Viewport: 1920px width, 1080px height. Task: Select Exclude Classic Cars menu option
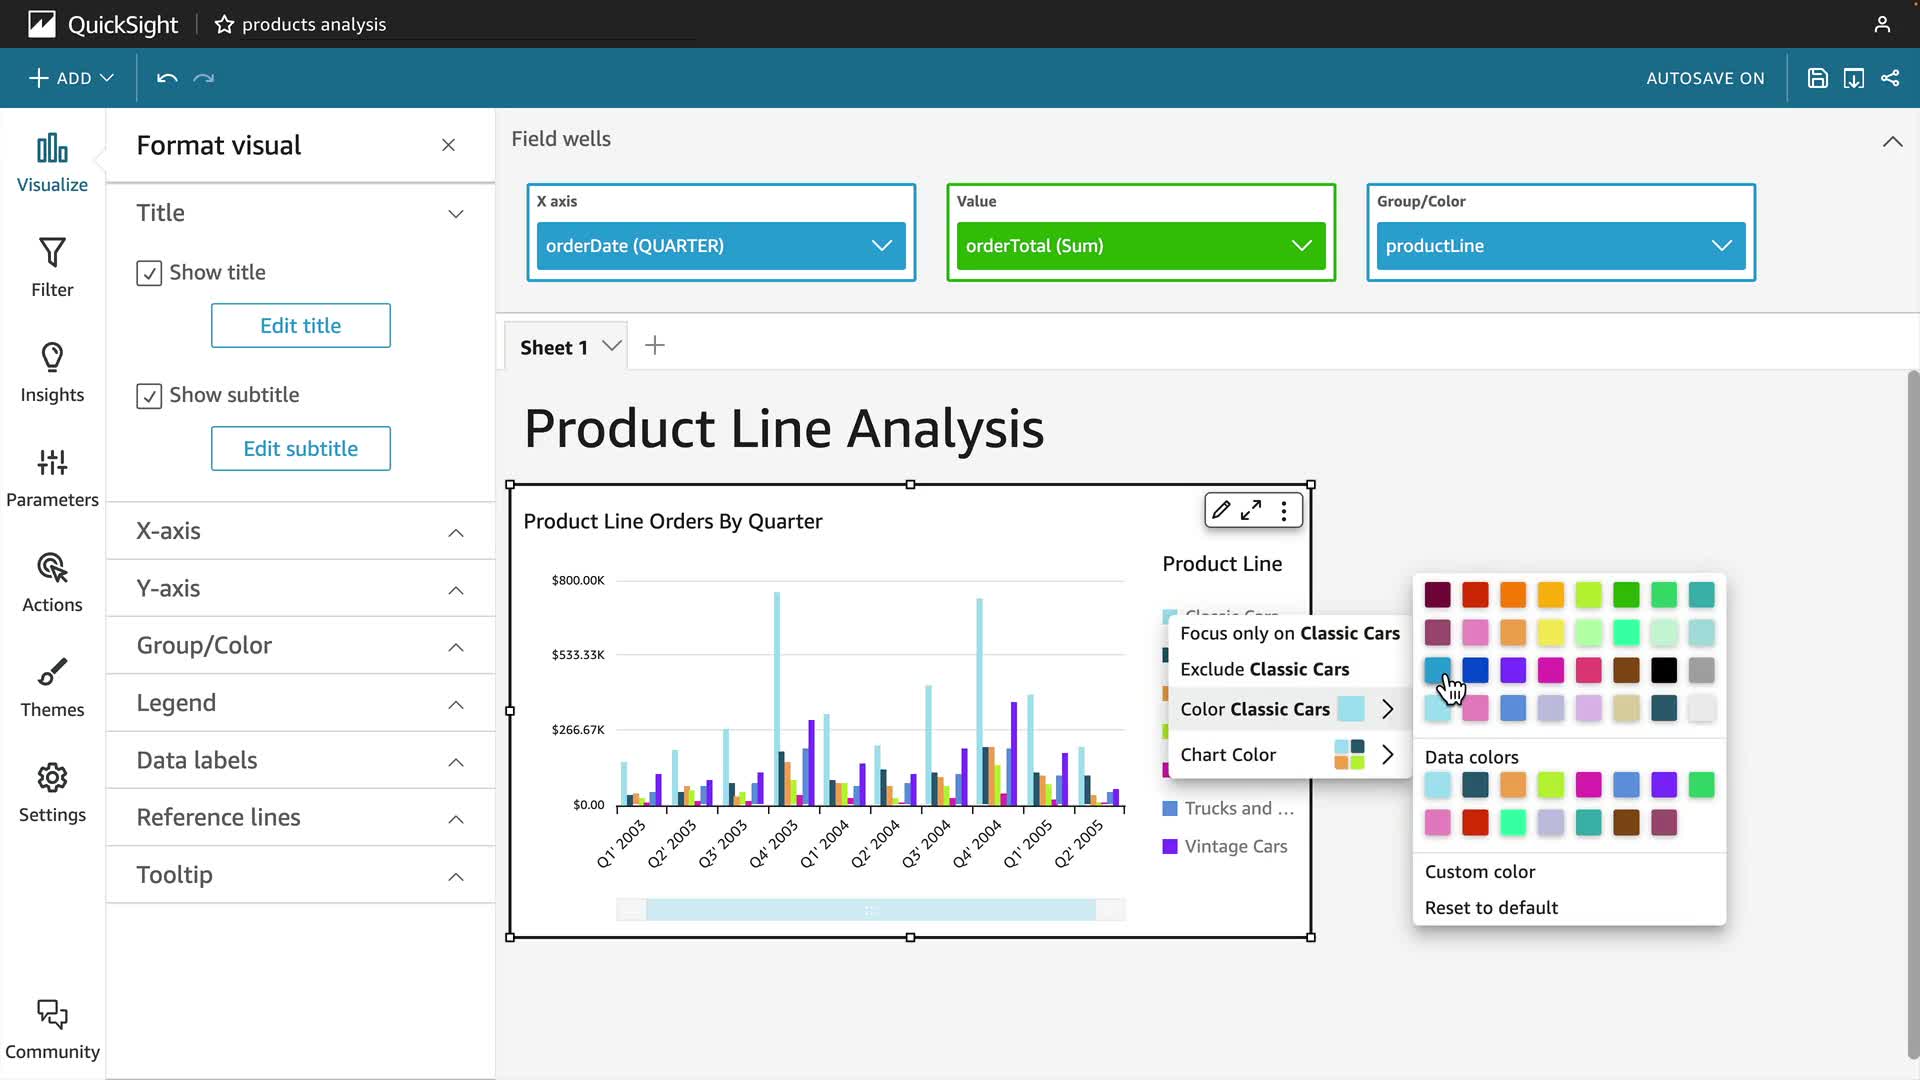pos(1264,669)
